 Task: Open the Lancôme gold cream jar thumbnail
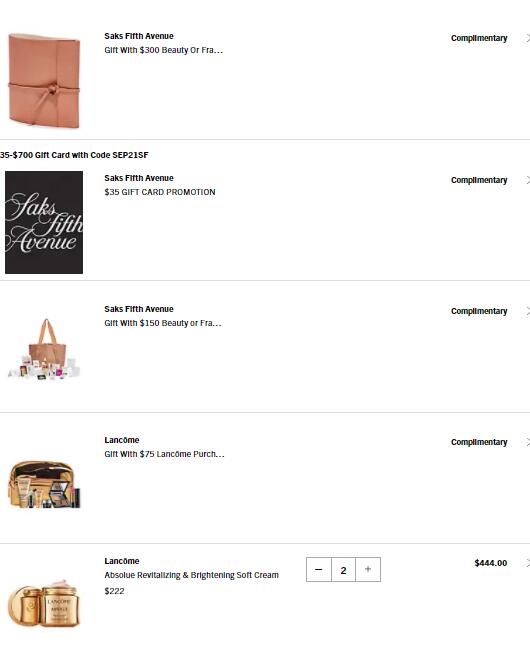(x=44, y=603)
